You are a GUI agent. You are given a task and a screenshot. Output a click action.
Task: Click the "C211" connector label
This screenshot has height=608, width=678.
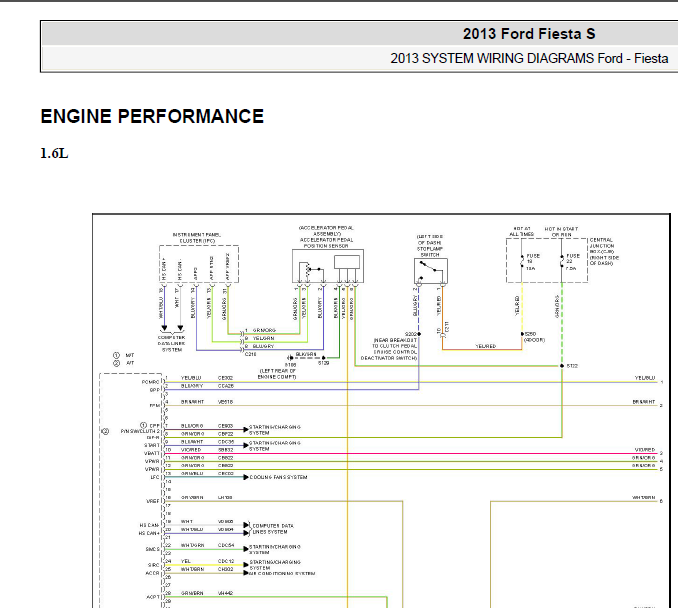click(x=447, y=327)
